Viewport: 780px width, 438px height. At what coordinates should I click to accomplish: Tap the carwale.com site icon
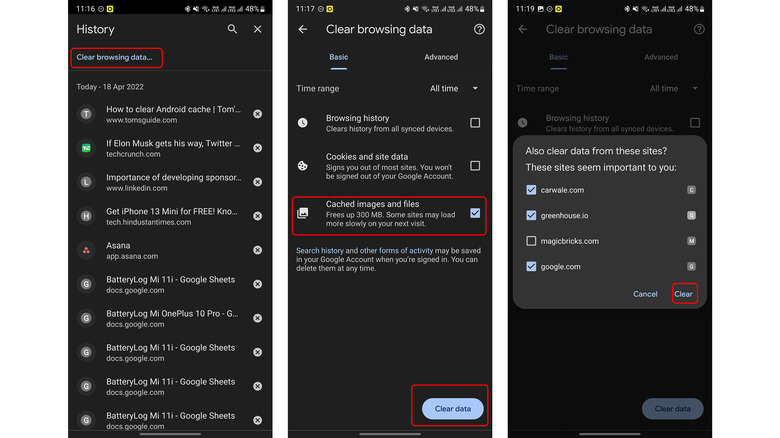pyautogui.click(x=691, y=190)
